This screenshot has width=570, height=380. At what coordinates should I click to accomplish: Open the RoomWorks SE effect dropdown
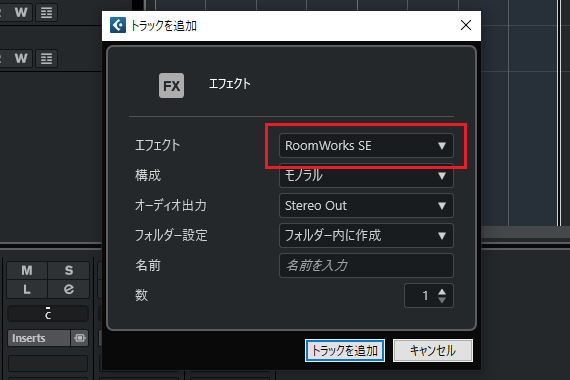coord(366,146)
